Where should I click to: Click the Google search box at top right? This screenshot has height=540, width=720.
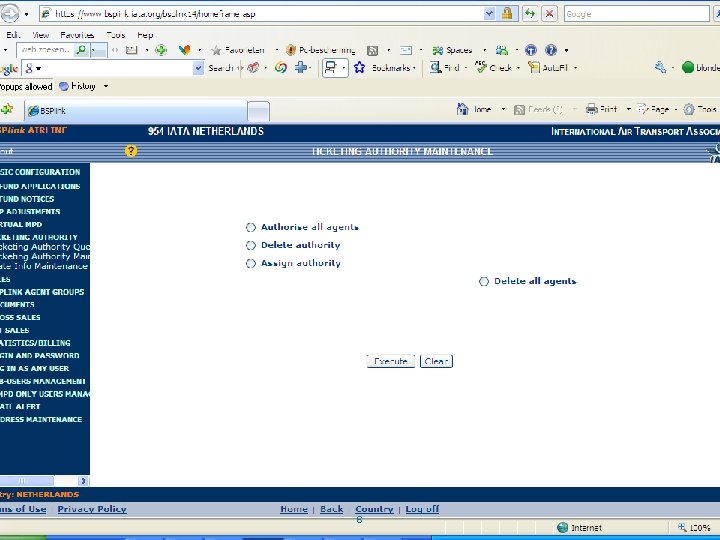(x=636, y=14)
